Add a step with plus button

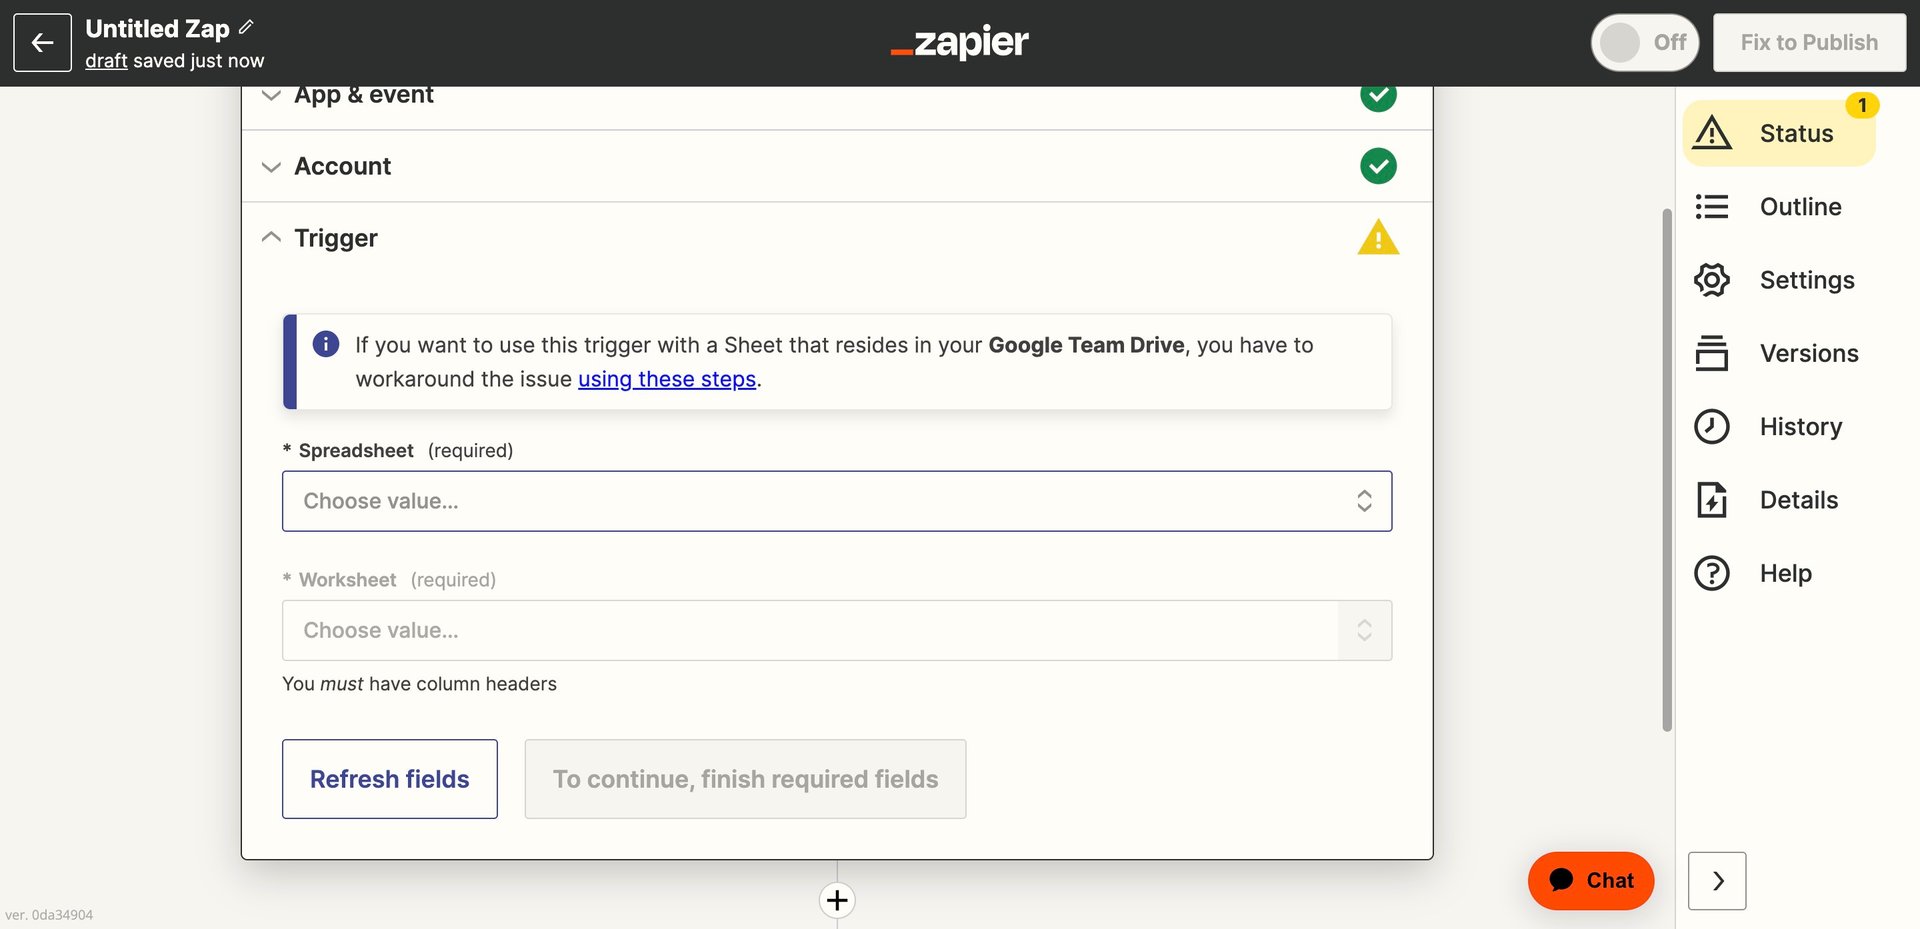[837, 900]
